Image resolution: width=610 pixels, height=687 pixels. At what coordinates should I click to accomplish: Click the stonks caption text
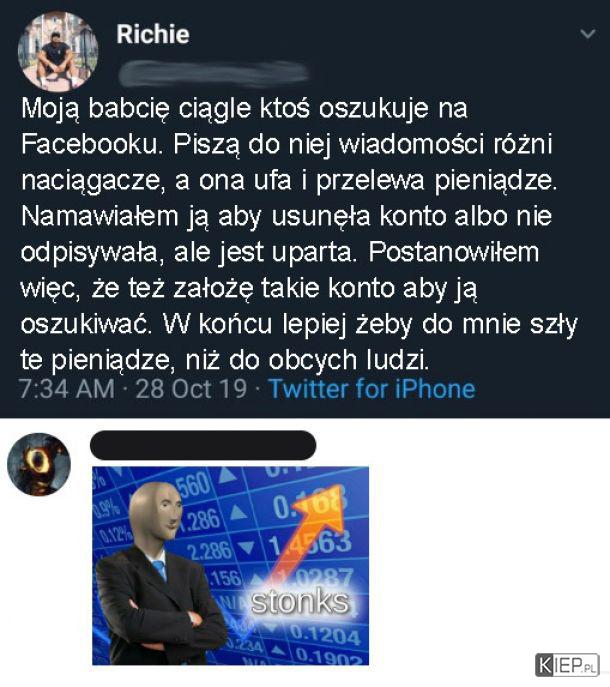[x=301, y=602]
